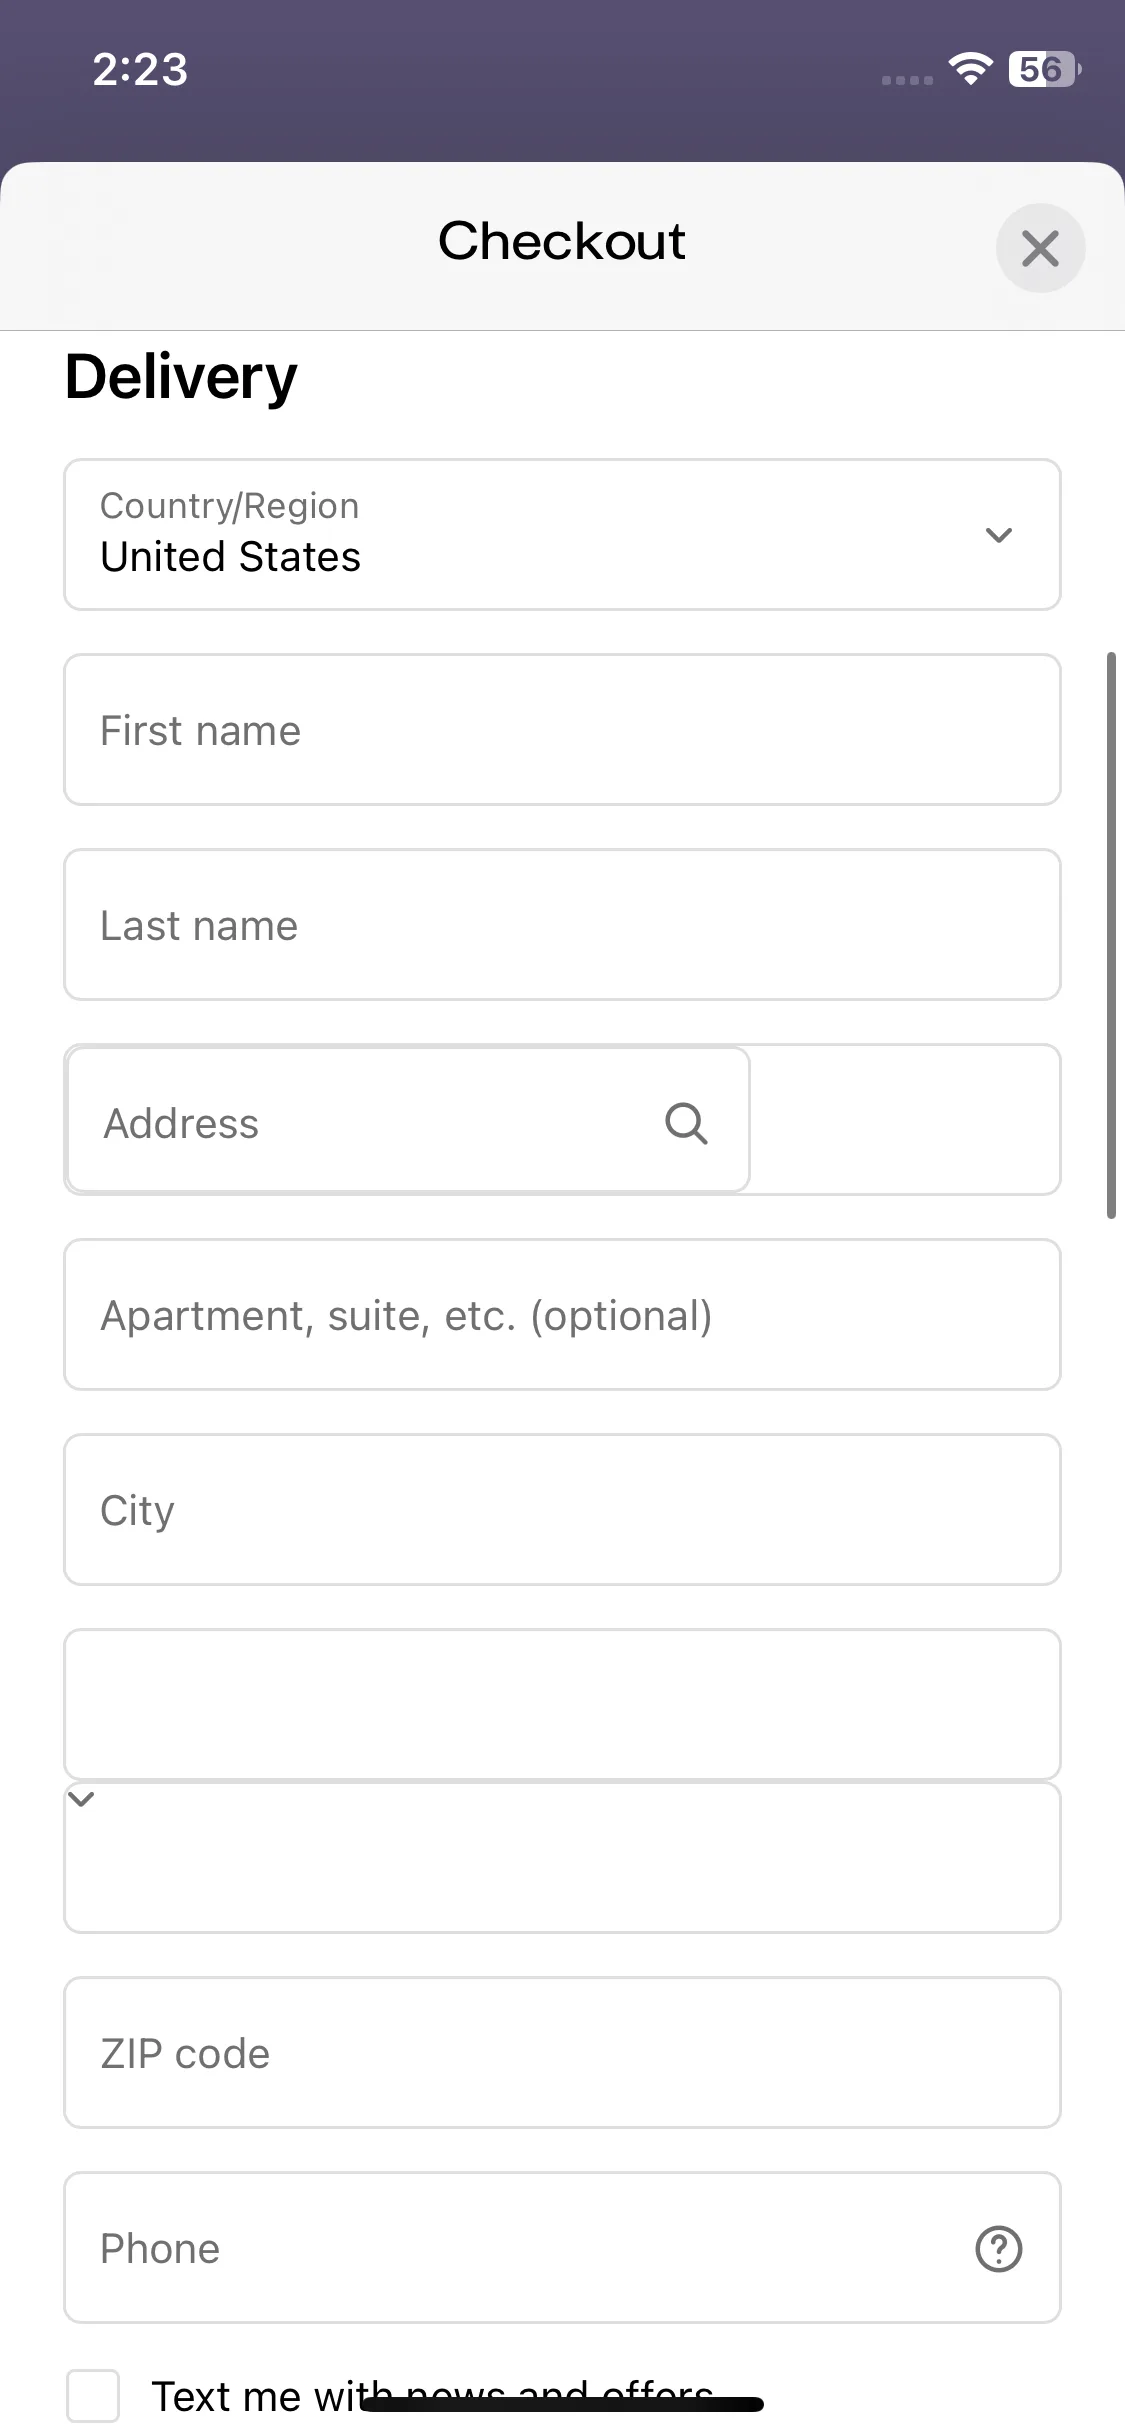Viewport: 1125px width, 2436px height.
Task: Open the Country/Region dropdown
Action: click(x=562, y=534)
